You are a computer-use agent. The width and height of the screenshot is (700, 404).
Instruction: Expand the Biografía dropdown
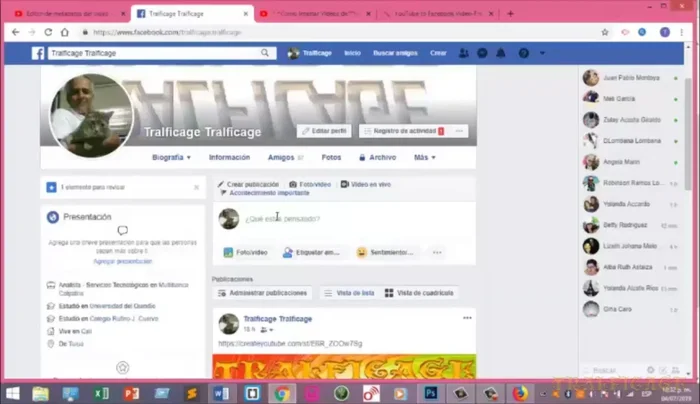[171, 157]
